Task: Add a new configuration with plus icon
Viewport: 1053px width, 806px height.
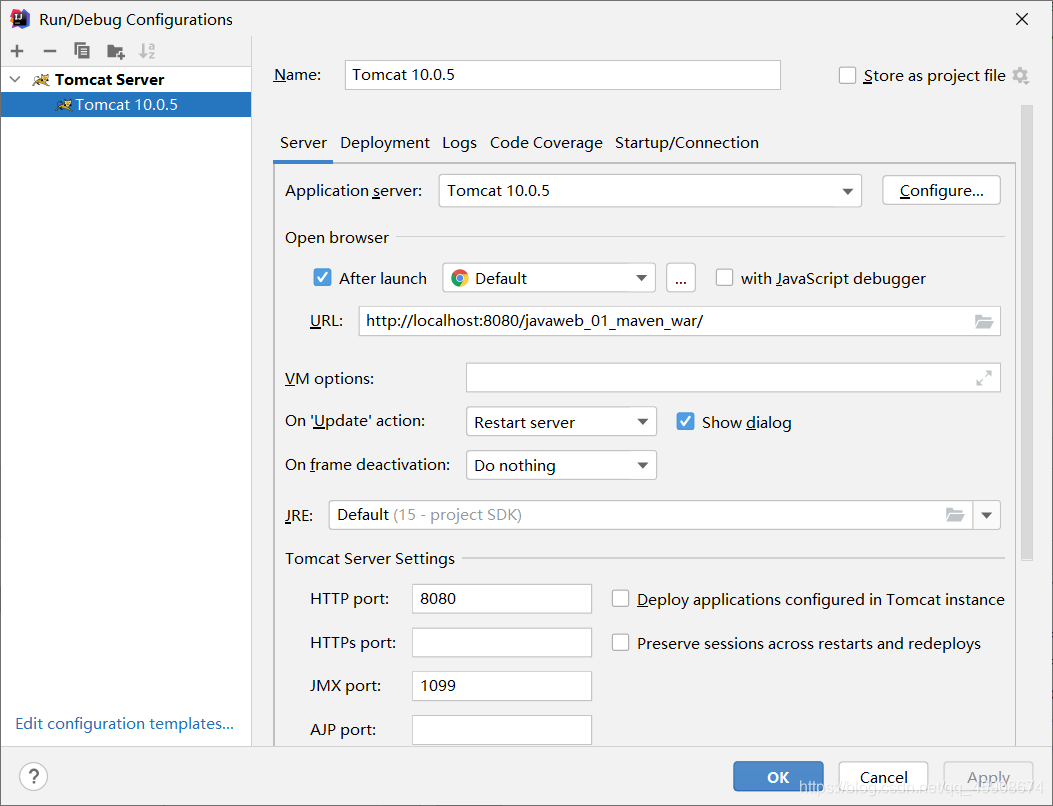Action: click(17, 51)
